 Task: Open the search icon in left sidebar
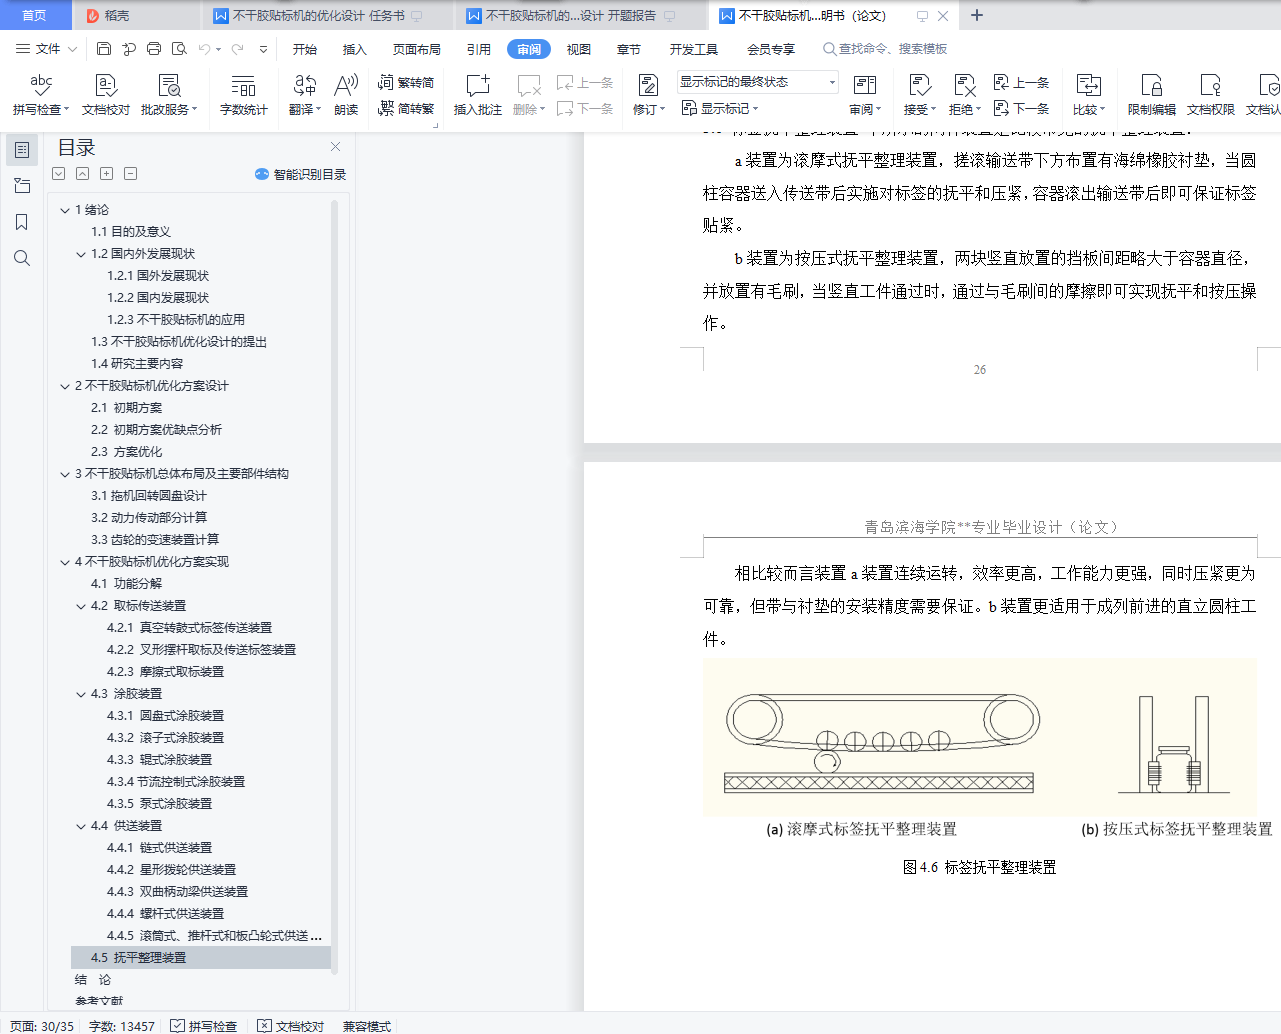22,258
